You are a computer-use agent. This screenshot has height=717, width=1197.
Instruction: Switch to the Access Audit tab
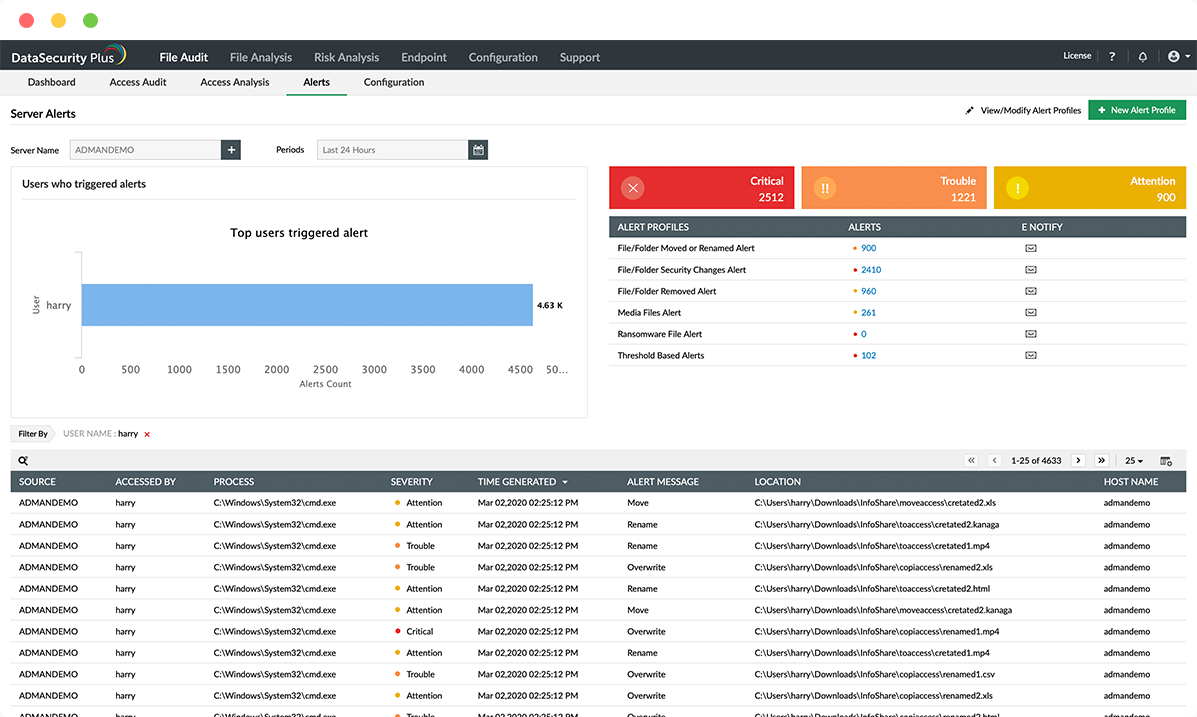138,82
